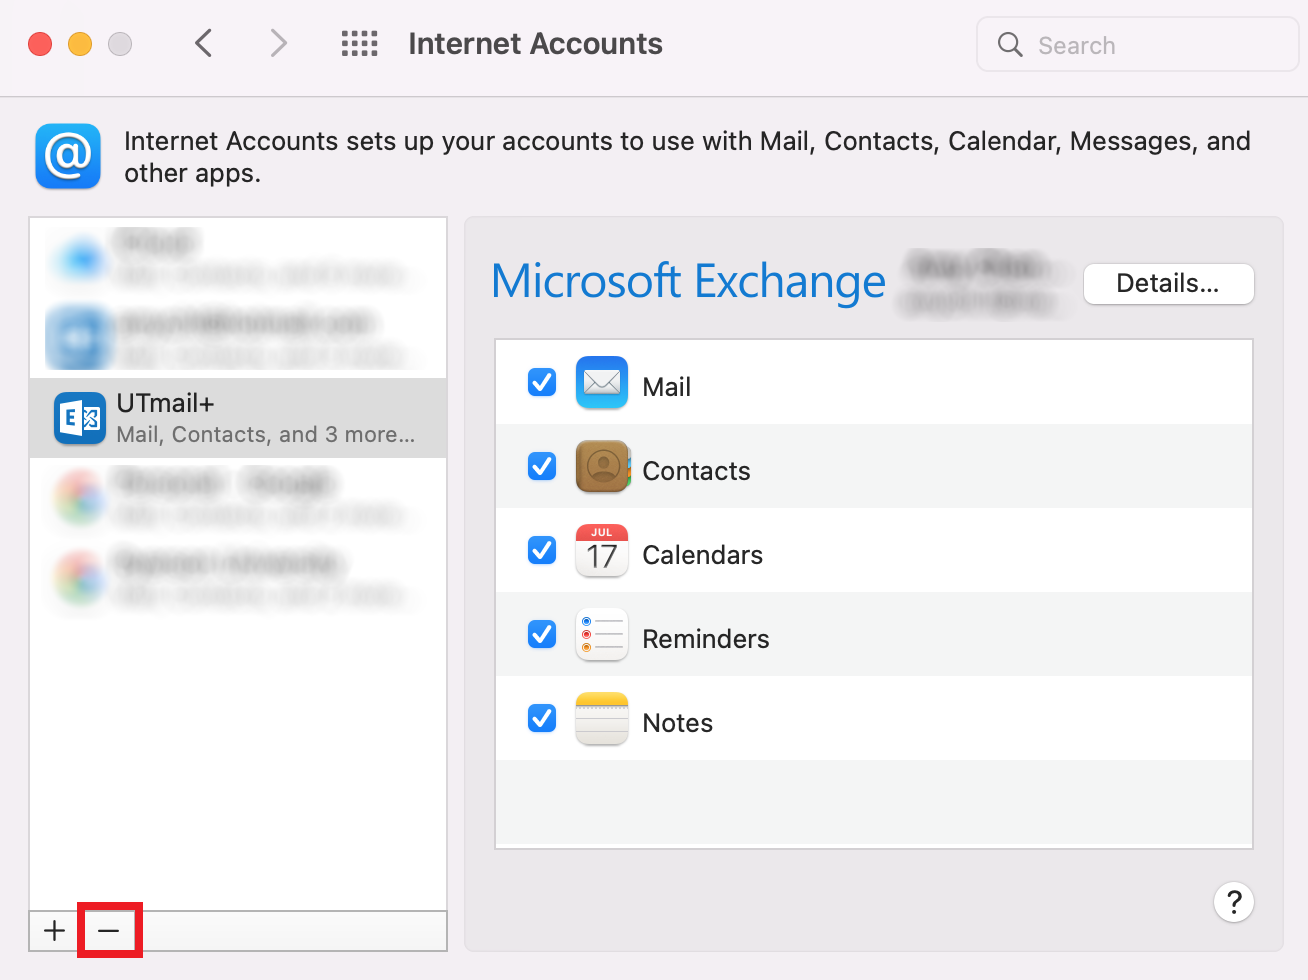Image resolution: width=1308 pixels, height=980 pixels.
Task: Show all preferences grid icon
Action: point(359,43)
